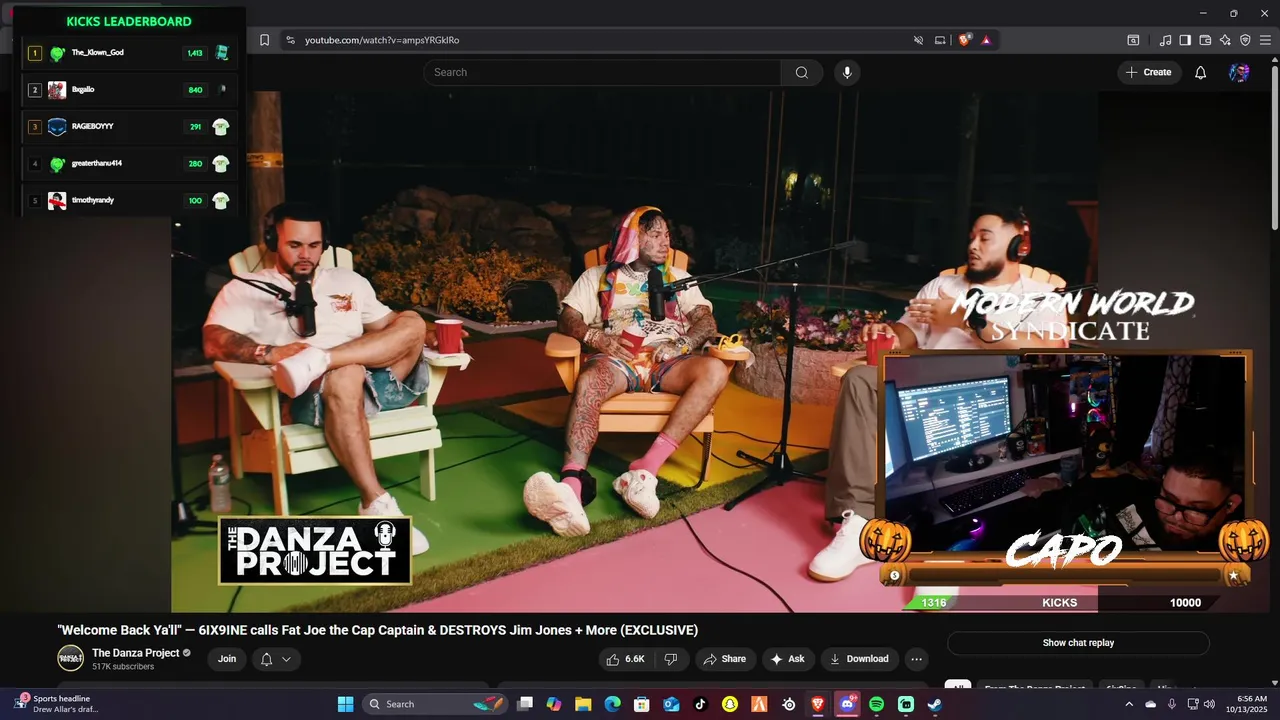Viewport: 1280px width, 720px height.
Task: Open File Explorer from the taskbar
Action: click(x=583, y=704)
